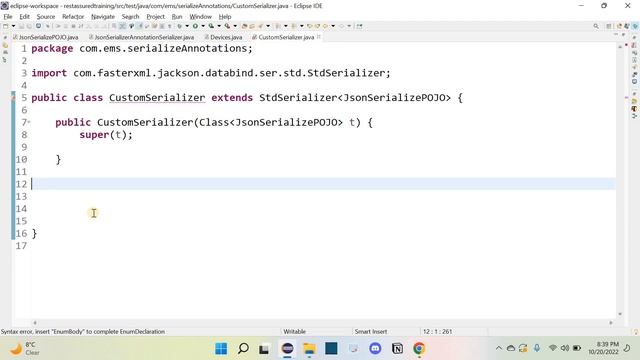Viewport: 640px width, 360px height.
Task: Click the vertical scrollbar up arrow
Action: pos(620,47)
